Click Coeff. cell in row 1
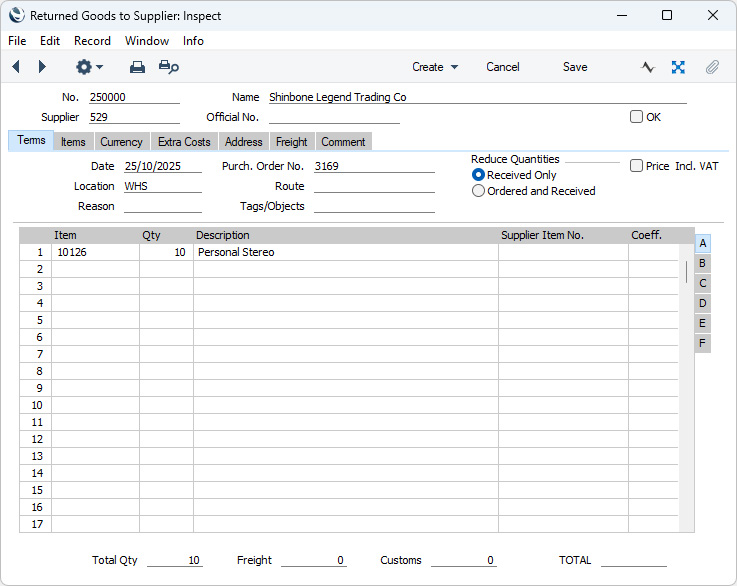This screenshot has height=586, width=737. coord(654,252)
